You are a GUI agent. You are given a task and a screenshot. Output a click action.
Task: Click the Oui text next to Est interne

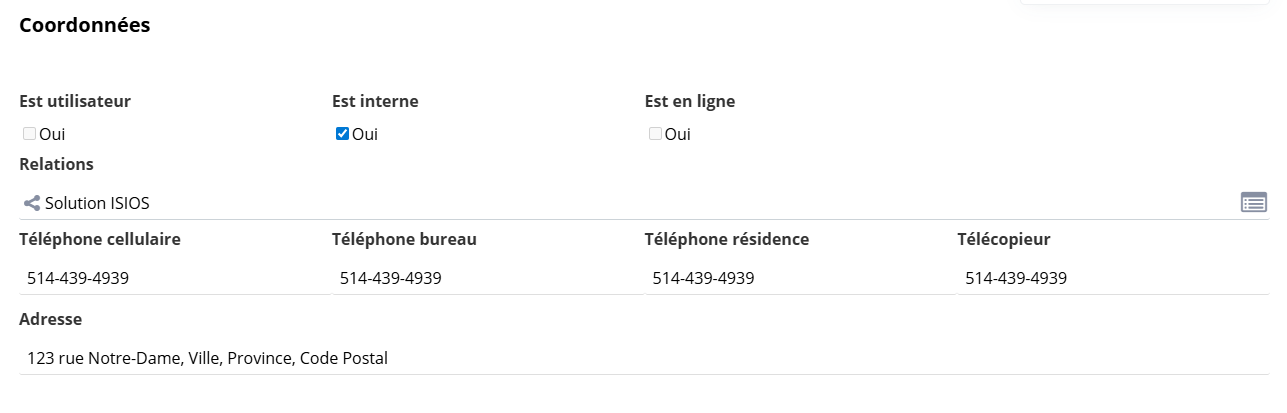coord(365,134)
